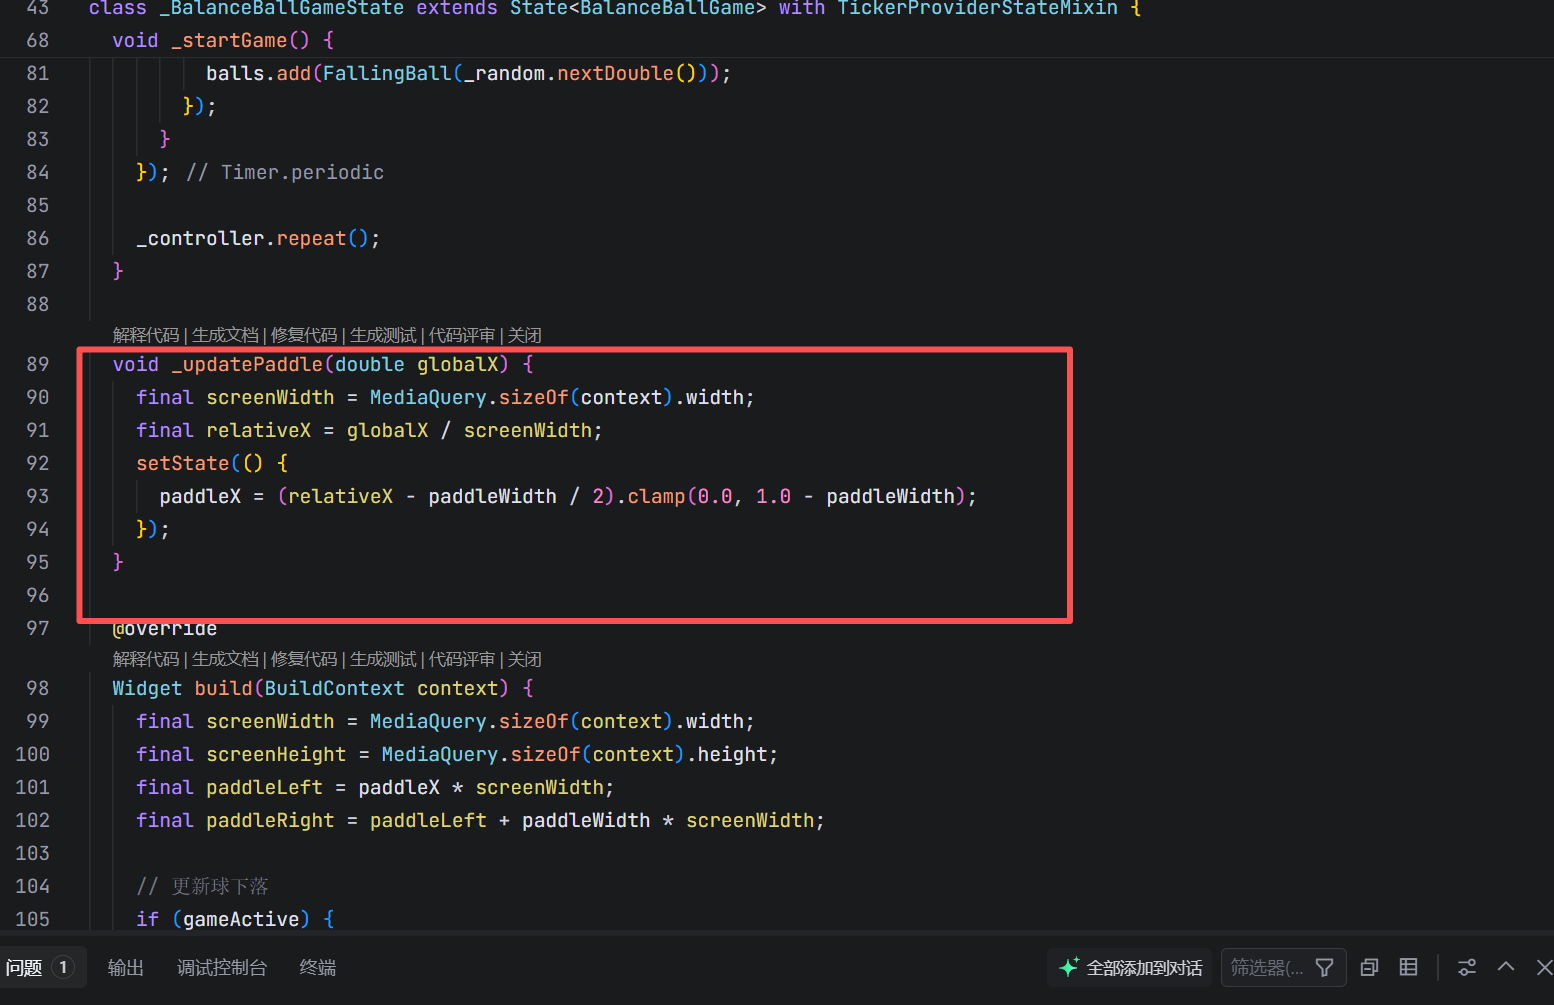The width and height of the screenshot is (1554, 1005).
Task: Click '_controller.repeat();' on line 86
Action: pyautogui.click(x=258, y=238)
